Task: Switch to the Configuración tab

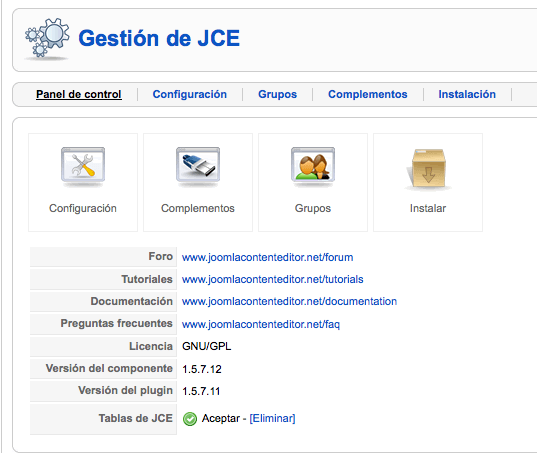Action: coord(190,94)
